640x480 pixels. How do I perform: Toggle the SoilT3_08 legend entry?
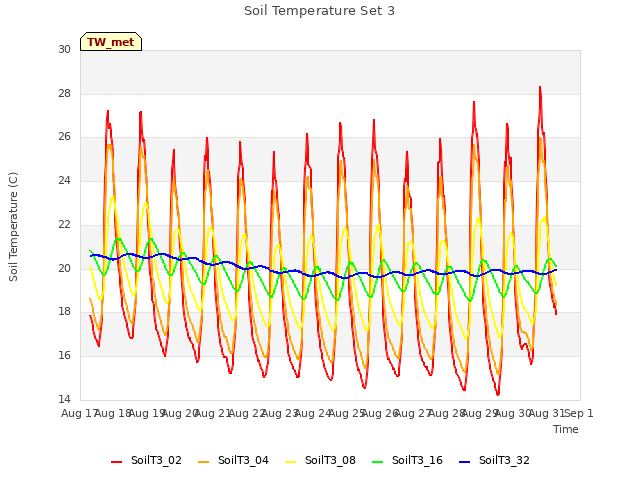coord(320,460)
